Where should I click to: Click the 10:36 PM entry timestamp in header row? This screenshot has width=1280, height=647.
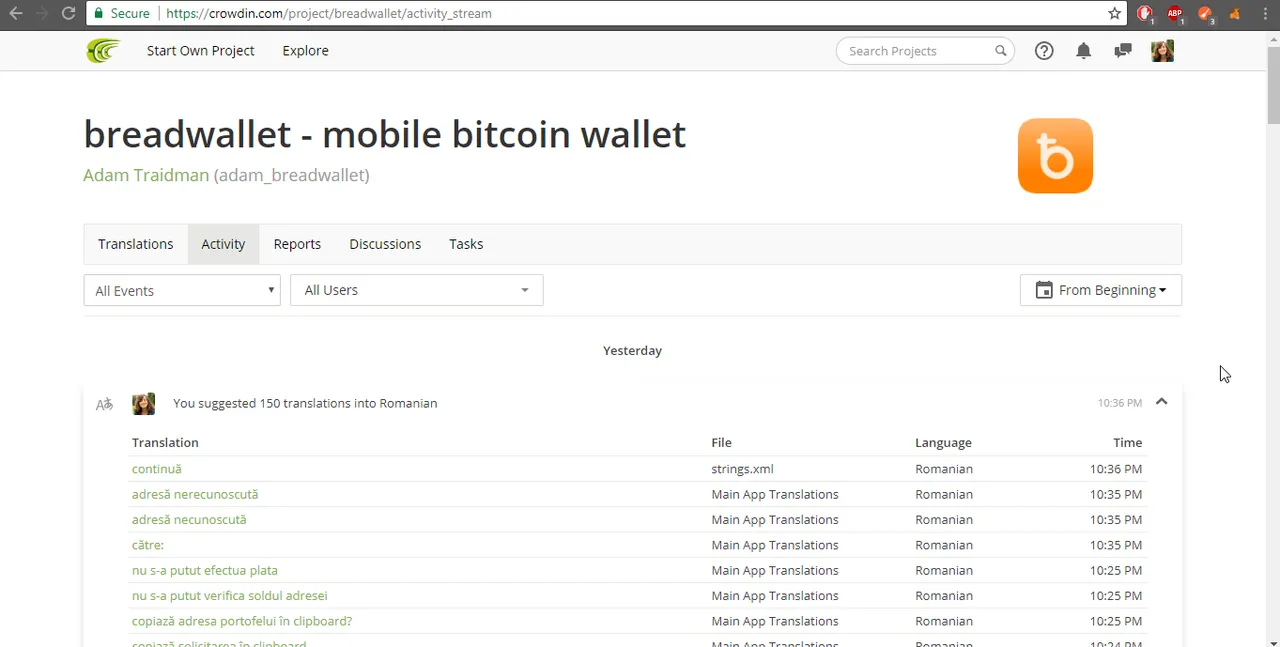[1119, 403]
